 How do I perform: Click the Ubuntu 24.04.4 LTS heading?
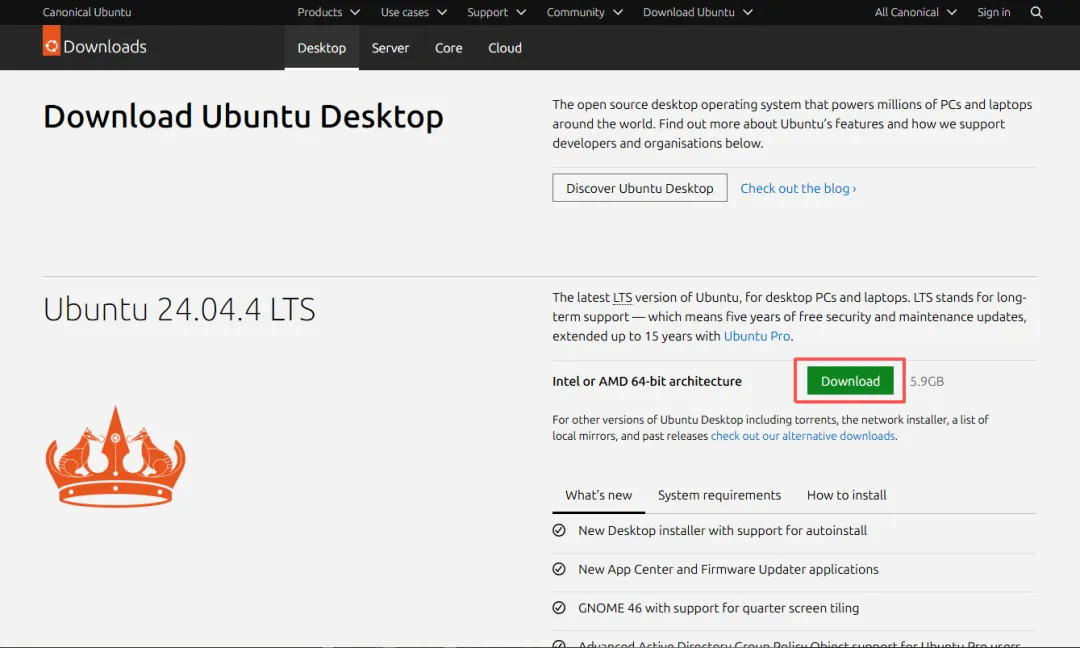coord(179,309)
